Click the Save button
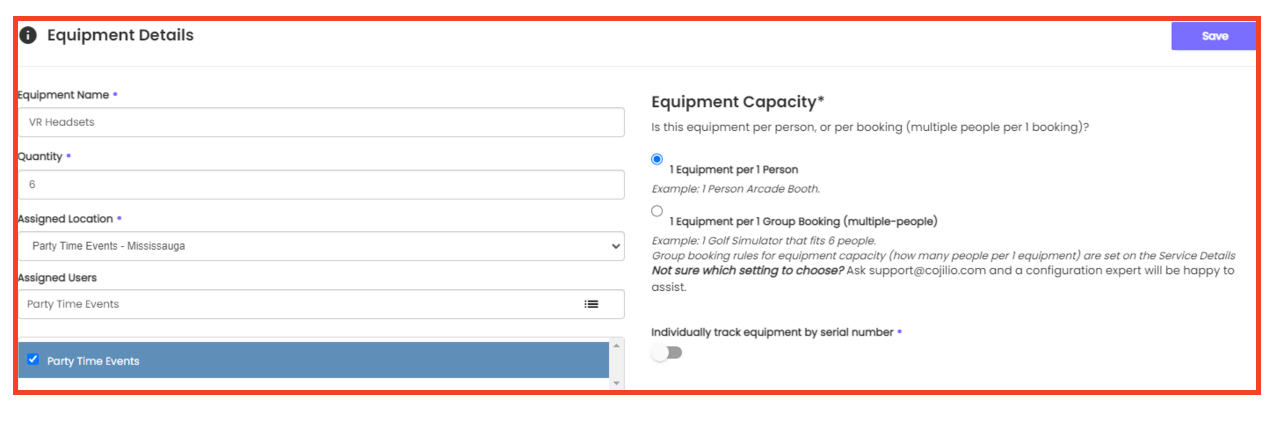The image size is (1277, 436). pyautogui.click(x=1214, y=36)
